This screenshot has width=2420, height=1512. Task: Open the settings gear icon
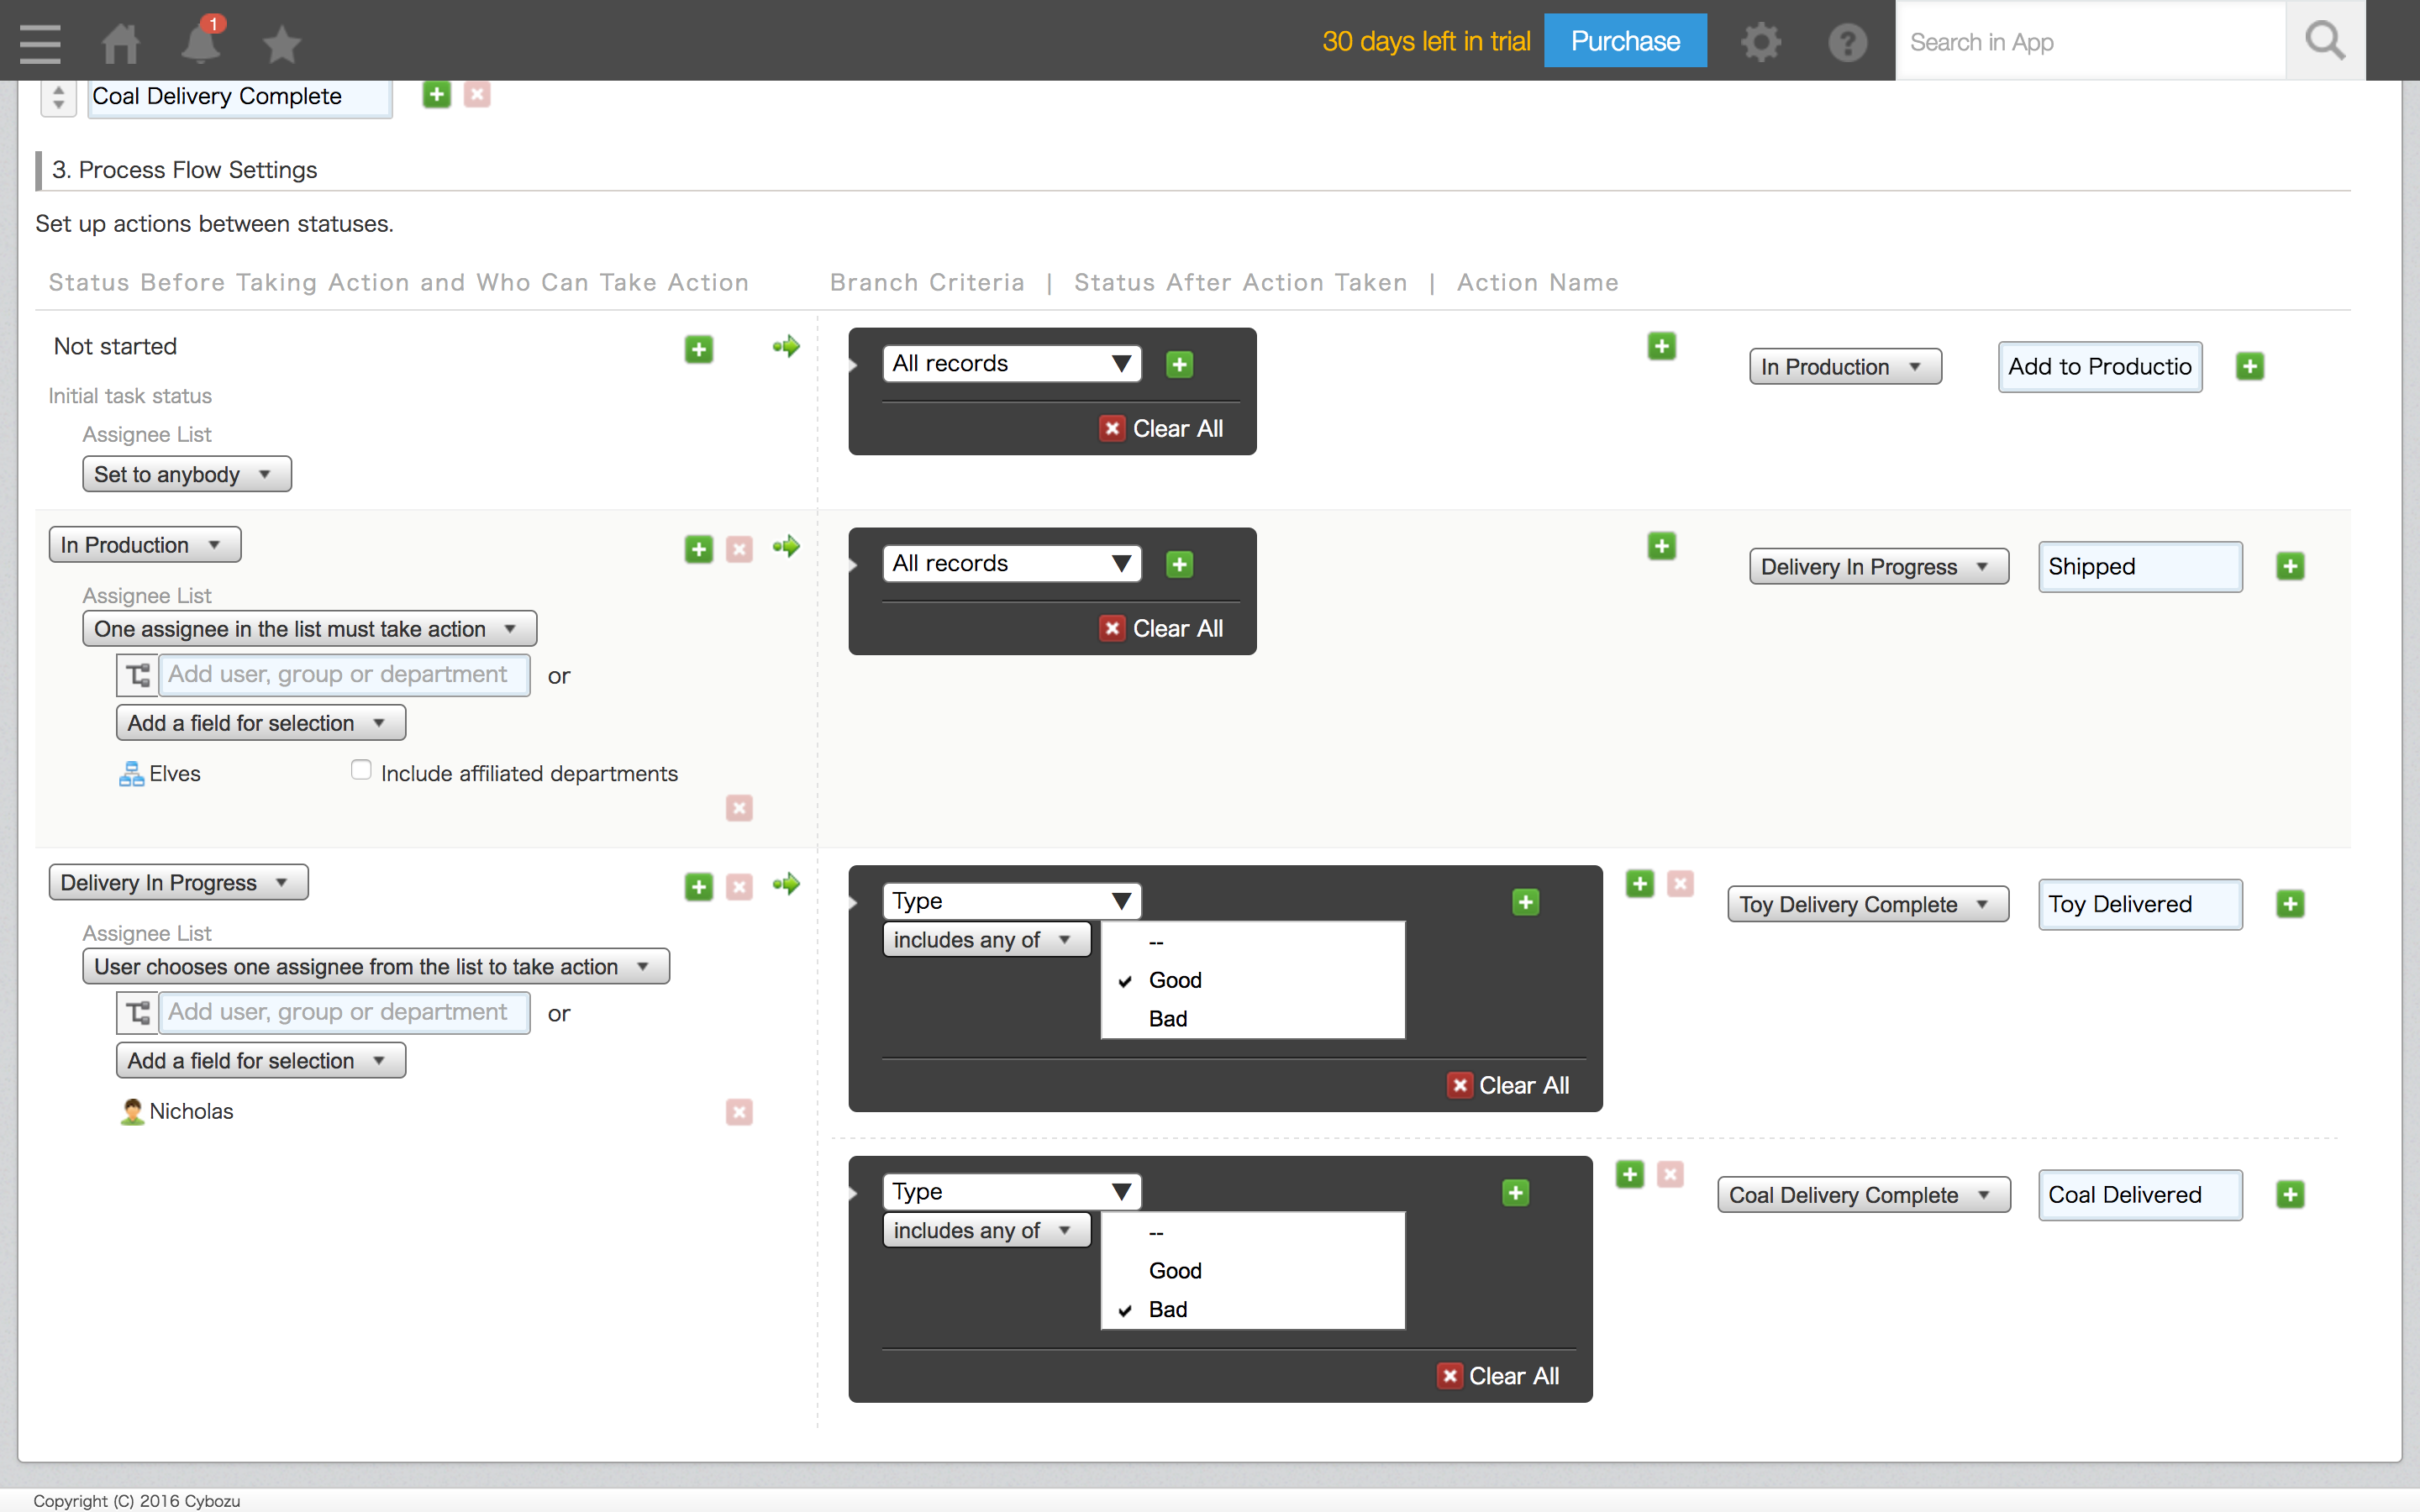[x=1761, y=42]
